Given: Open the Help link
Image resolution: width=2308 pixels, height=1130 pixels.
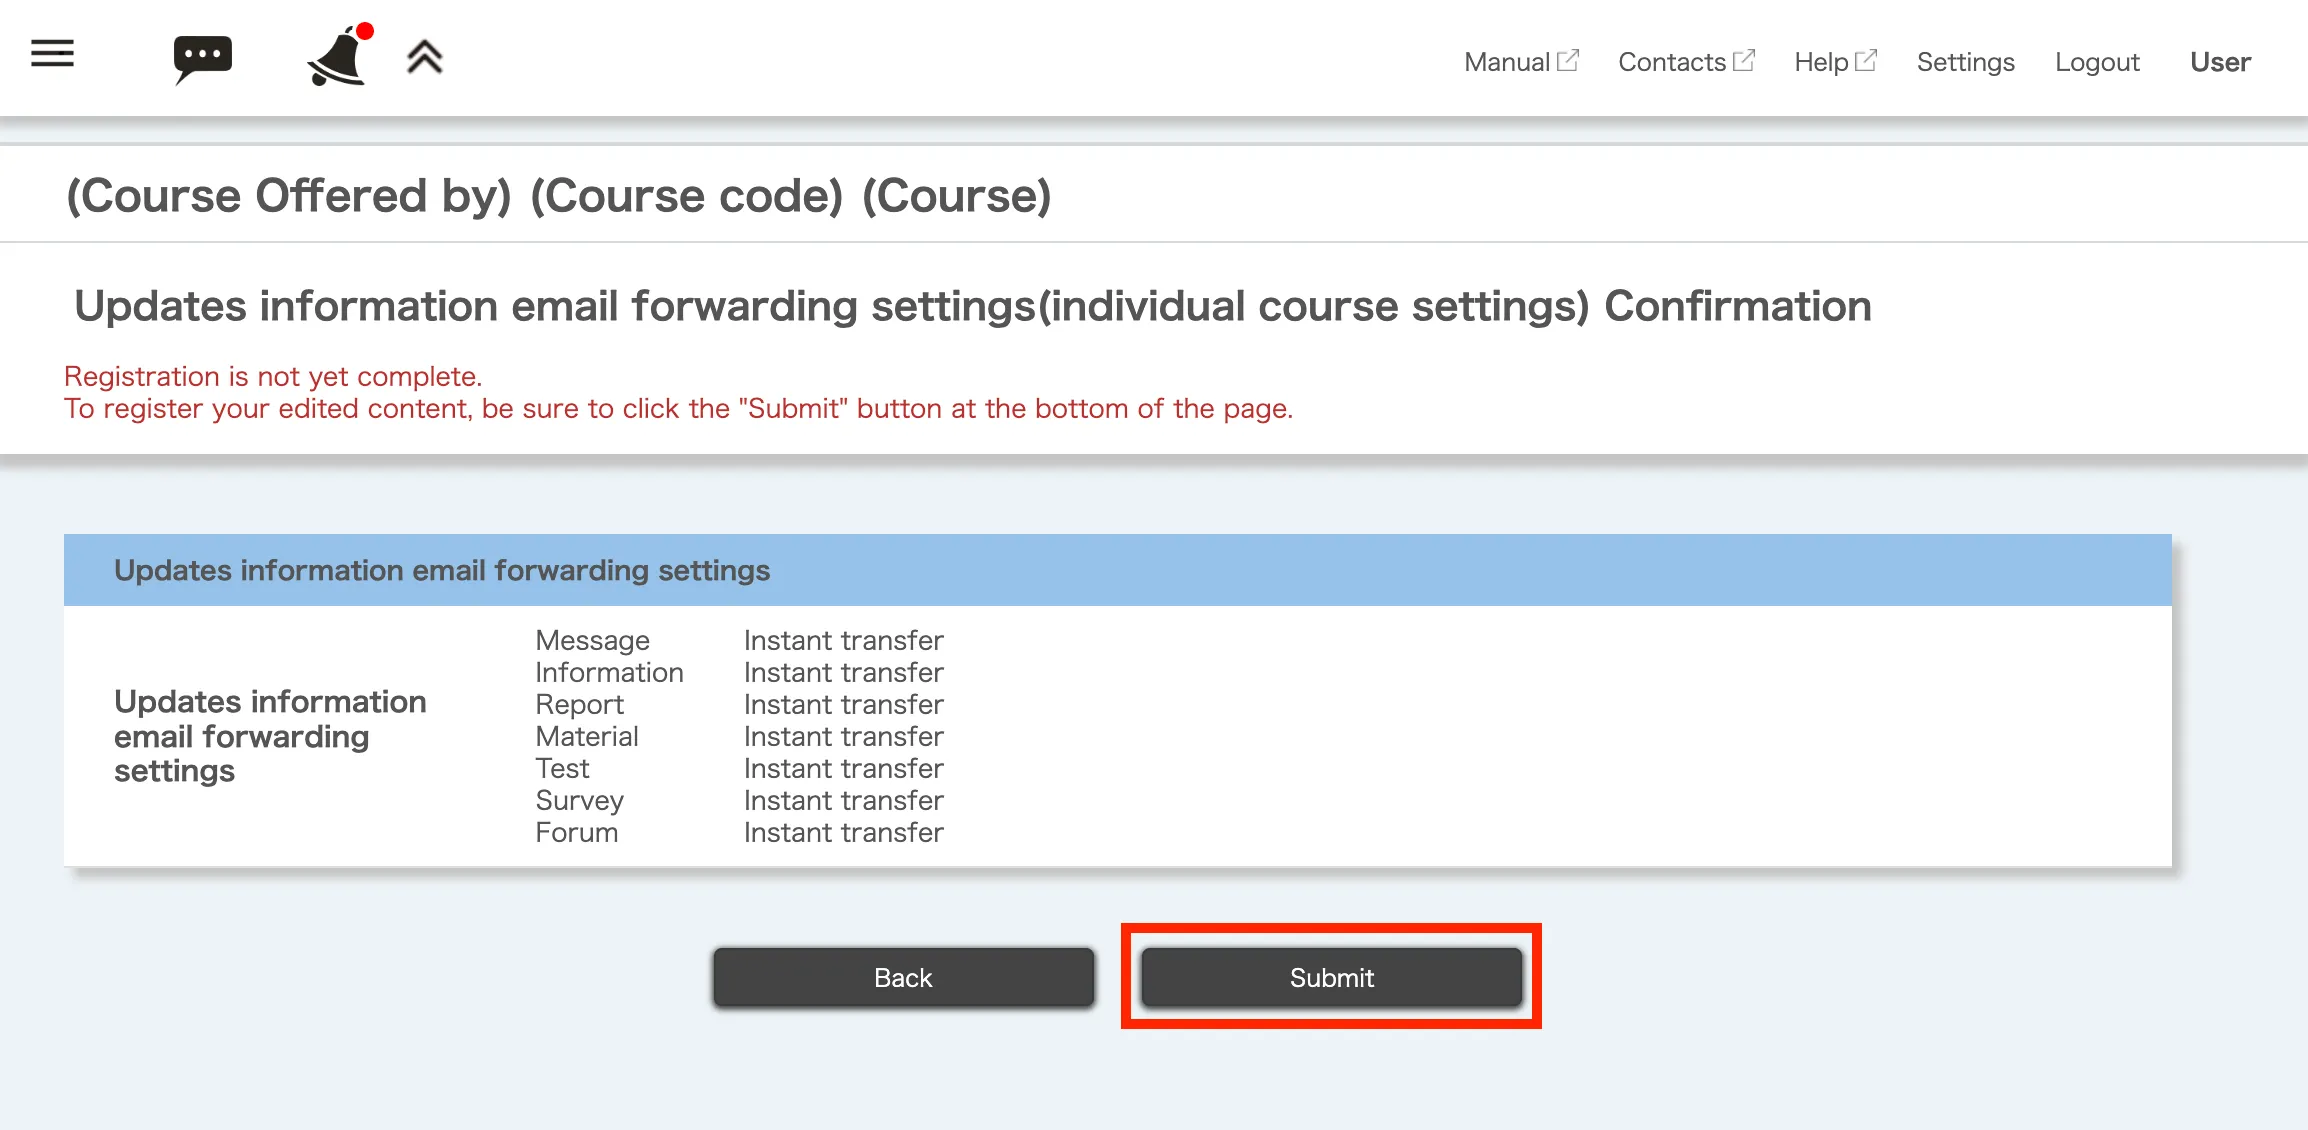Looking at the screenshot, I should pos(1820,62).
